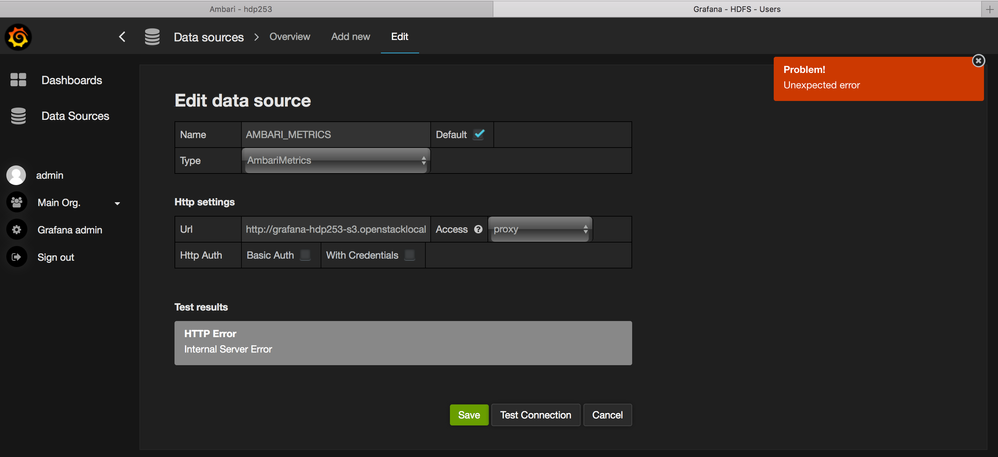Click the Url input field
The height and width of the screenshot is (457, 998).
click(x=335, y=229)
